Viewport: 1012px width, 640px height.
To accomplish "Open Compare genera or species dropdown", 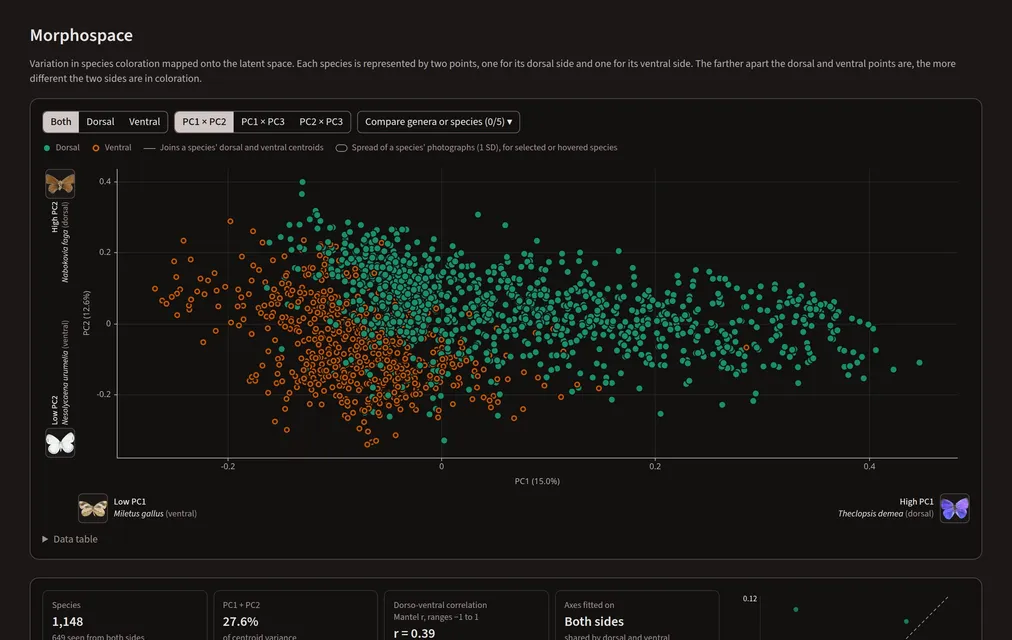I will tap(438, 122).
